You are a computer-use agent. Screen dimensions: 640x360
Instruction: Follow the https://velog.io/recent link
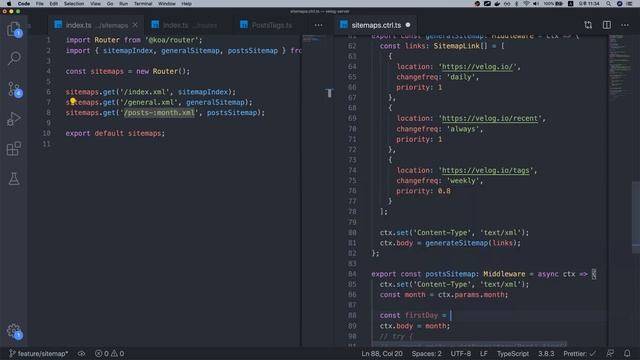point(490,118)
